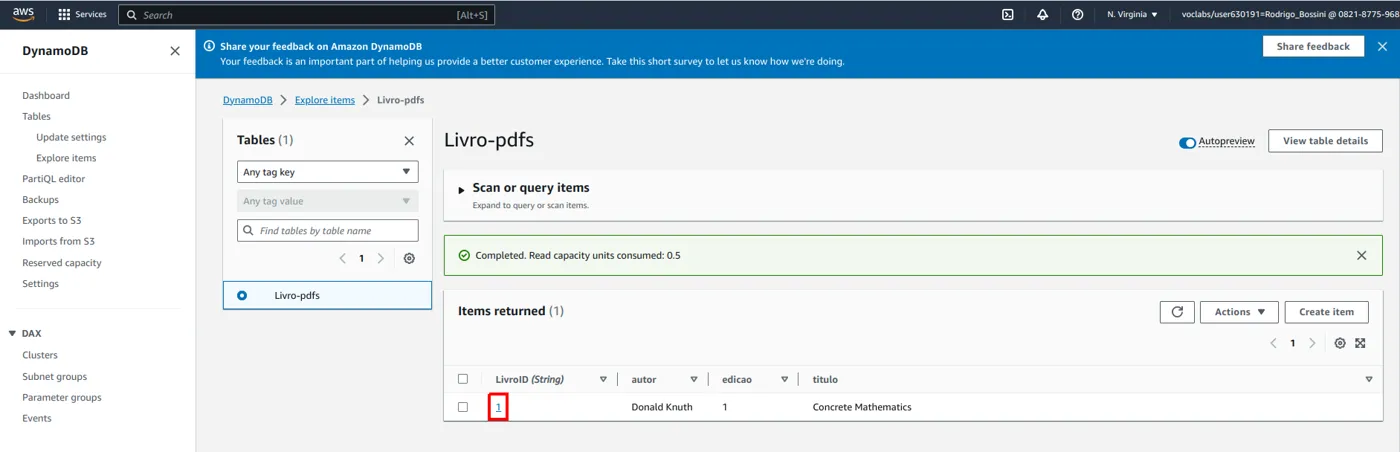Viewport: 1400px width, 452px height.
Task: Open the Any tag value dropdown
Action: (x=327, y=201)
